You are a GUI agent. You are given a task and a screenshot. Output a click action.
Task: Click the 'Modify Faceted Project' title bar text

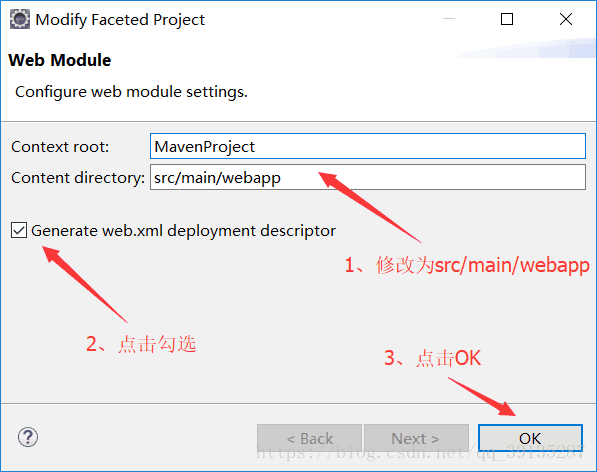click(120, 20)
